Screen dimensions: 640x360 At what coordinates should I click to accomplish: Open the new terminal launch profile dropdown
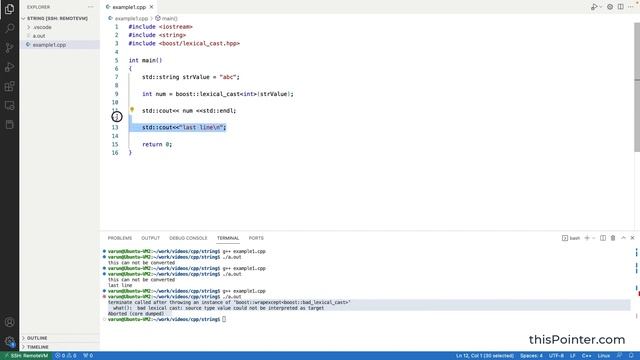[593, 238]
